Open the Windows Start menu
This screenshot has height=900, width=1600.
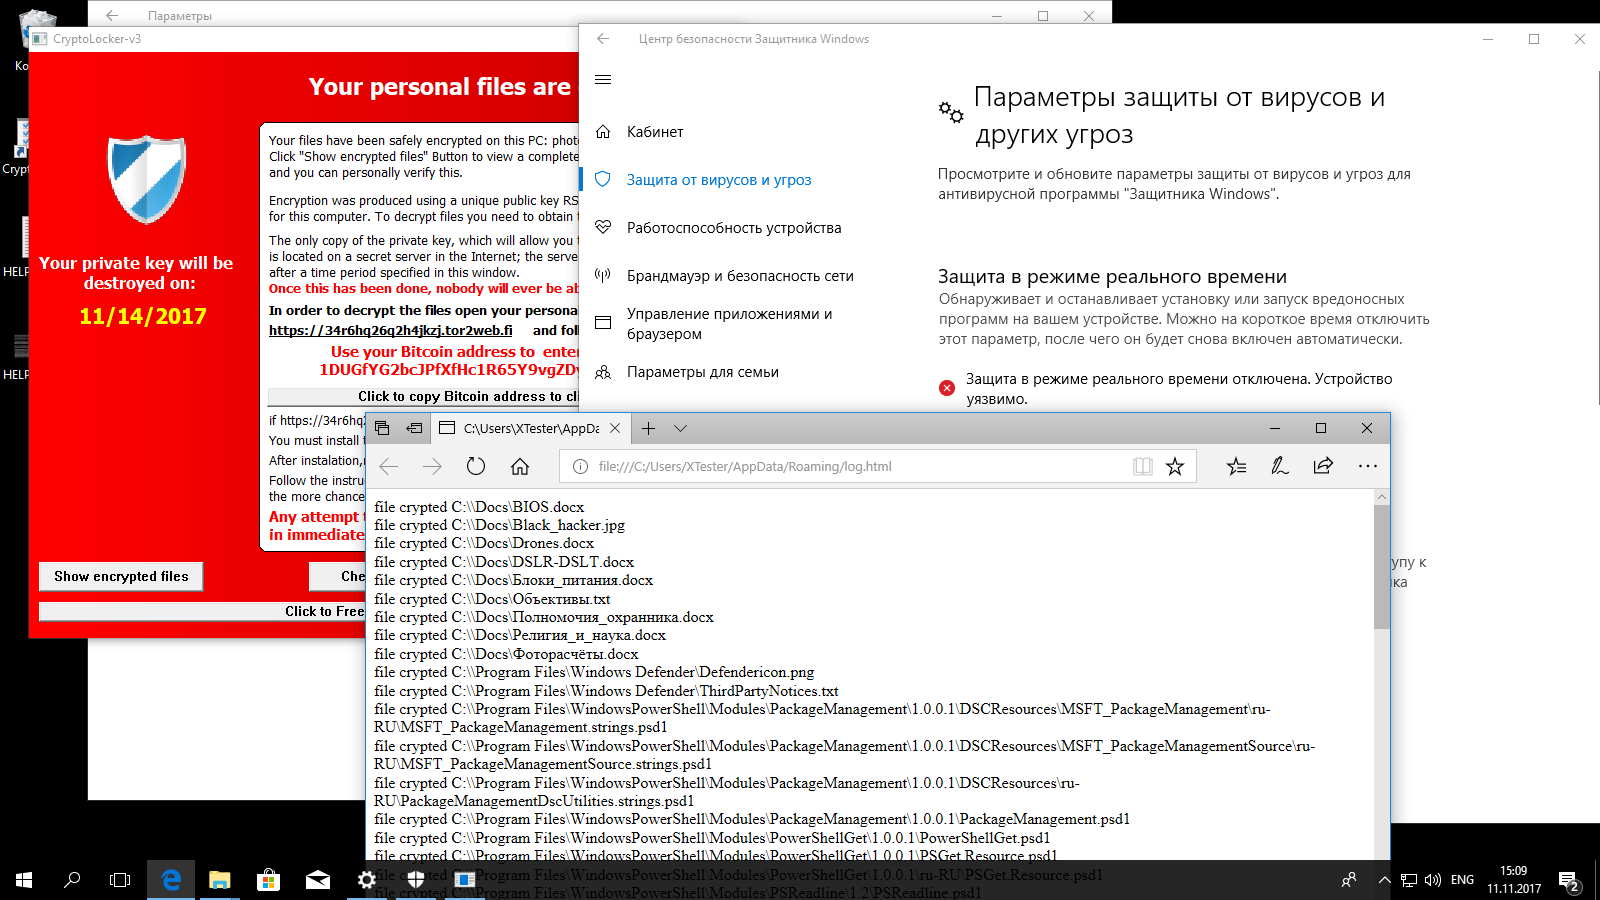tap(24, 880)
